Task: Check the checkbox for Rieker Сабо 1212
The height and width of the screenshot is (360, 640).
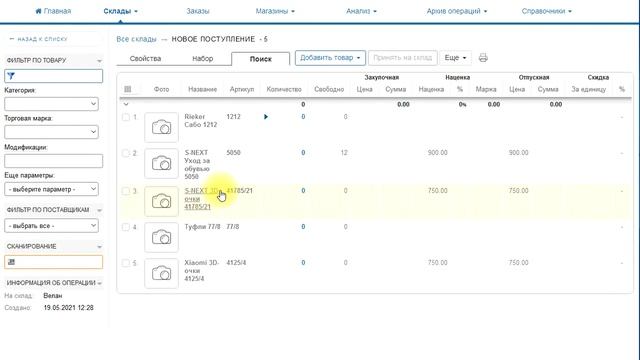Action: pos(126,117)
